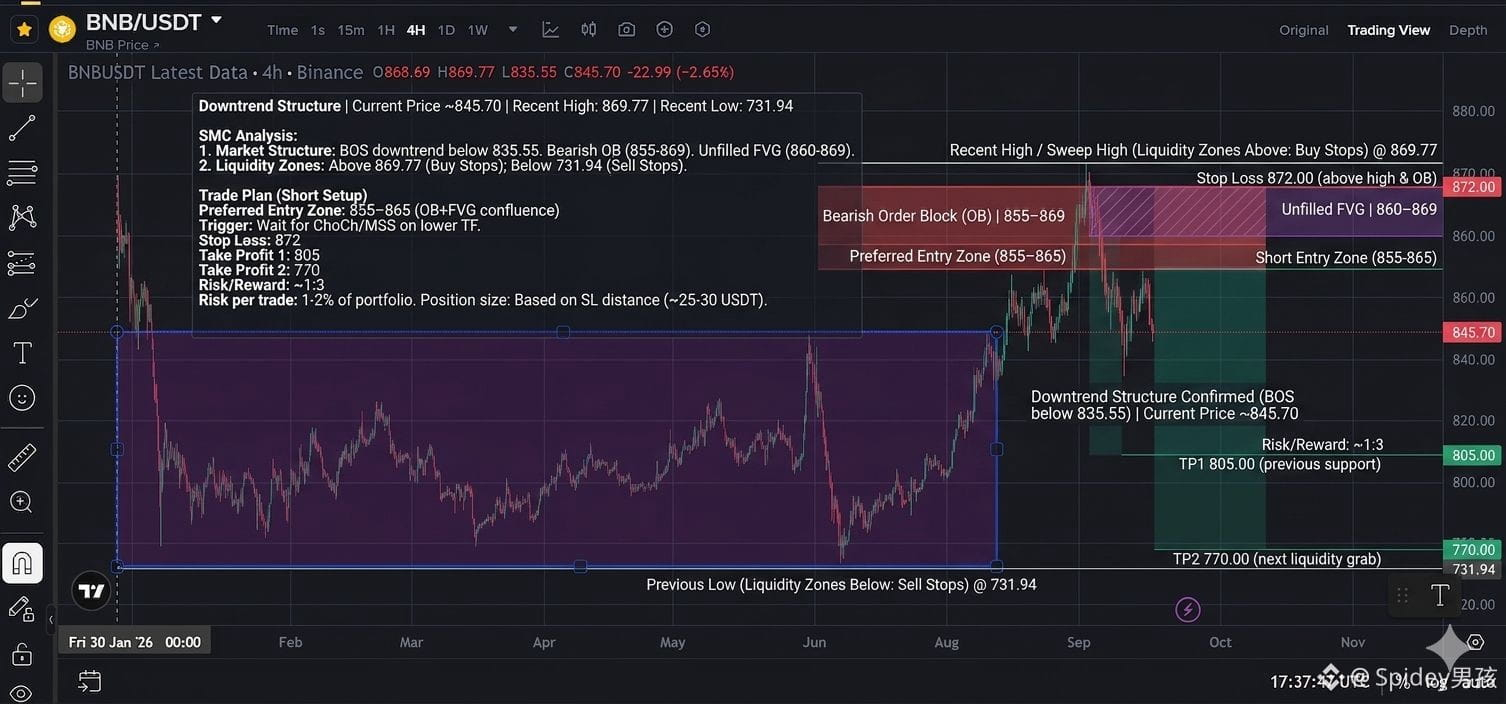Click the 872.00 stop loss price label

[x=1472, y=187]
